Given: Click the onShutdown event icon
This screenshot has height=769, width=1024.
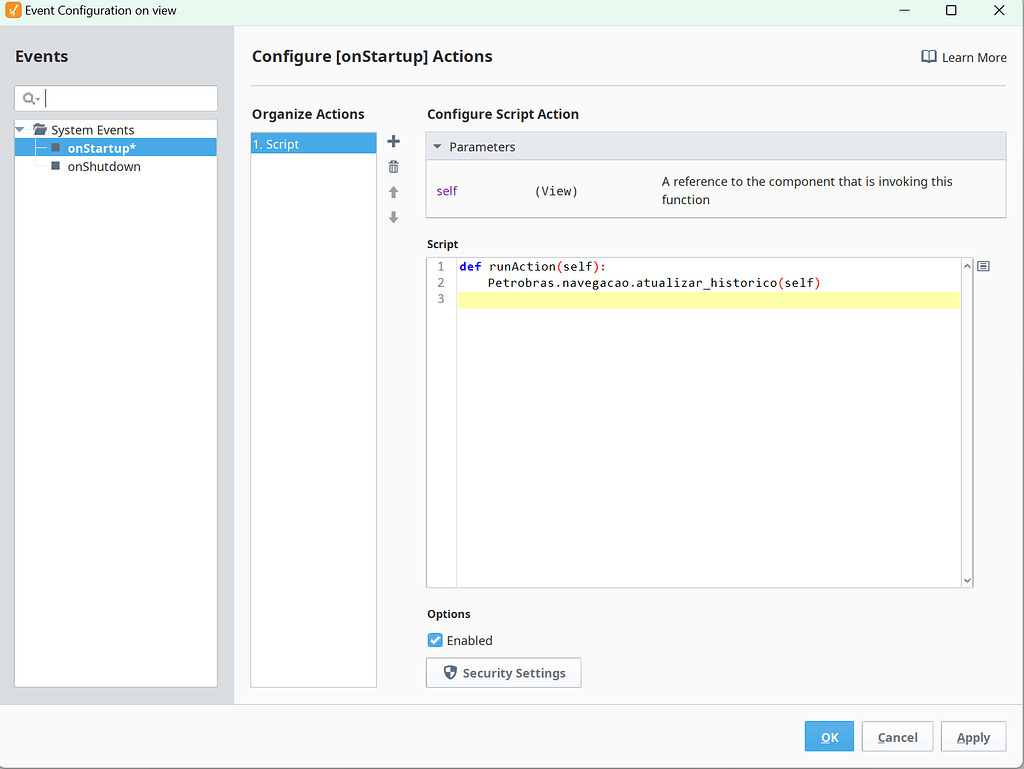Looking at the screenshot, I should coord(56,166).
